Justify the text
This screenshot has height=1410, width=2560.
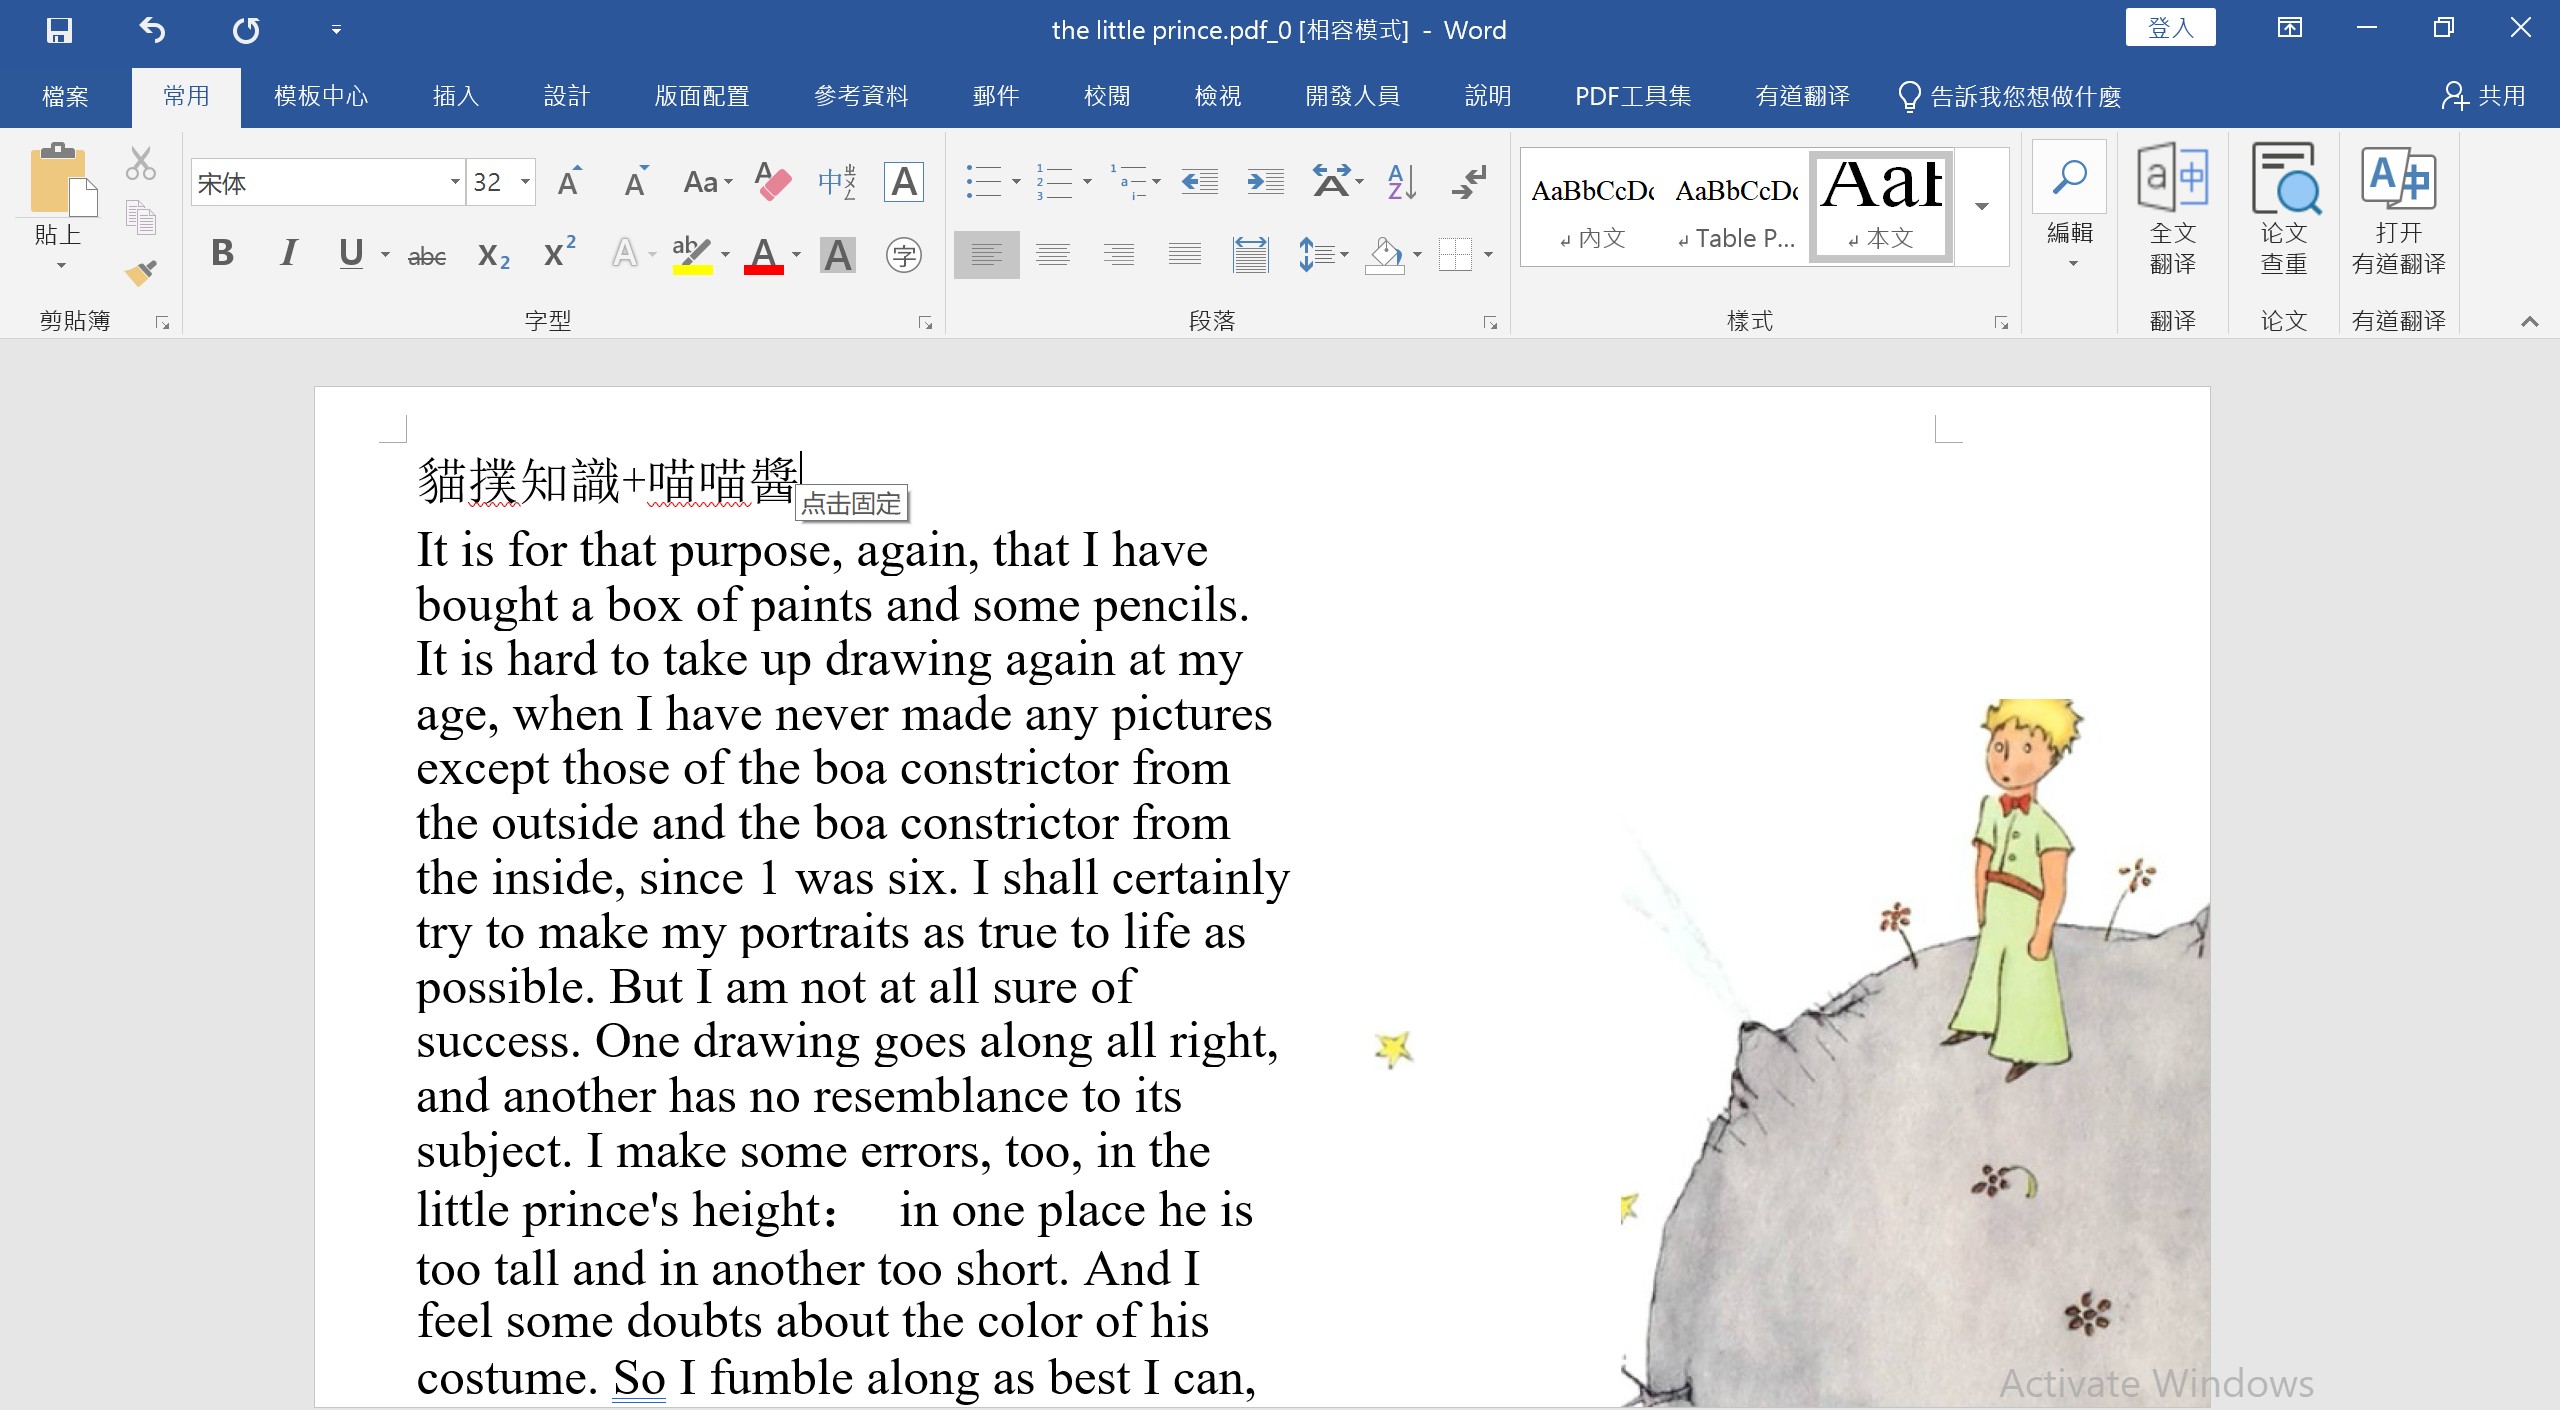pos(1184,255)
